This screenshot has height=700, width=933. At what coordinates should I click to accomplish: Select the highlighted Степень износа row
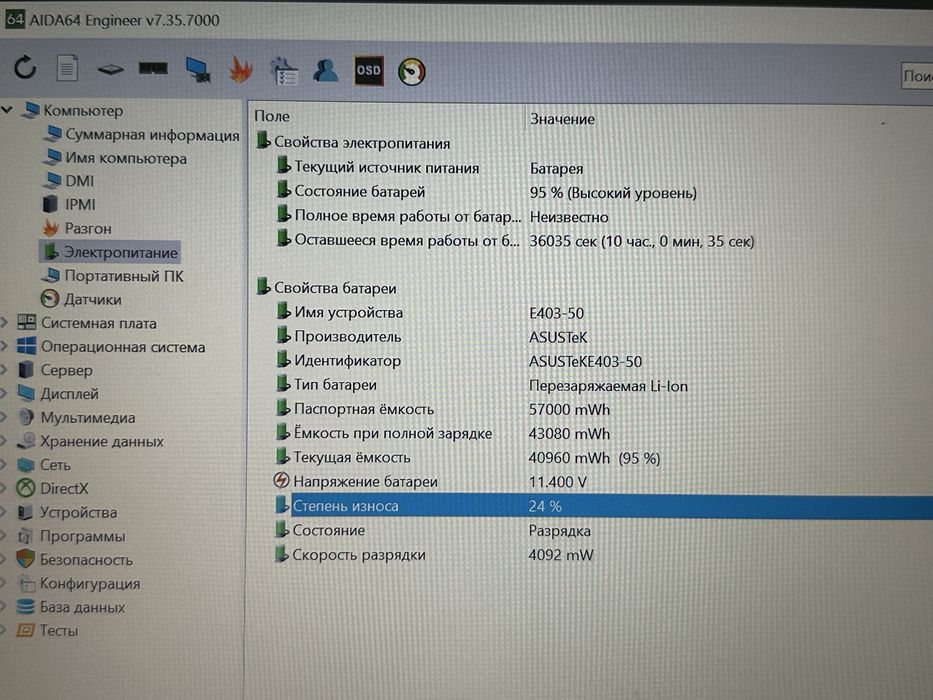(x=603, y=506)
